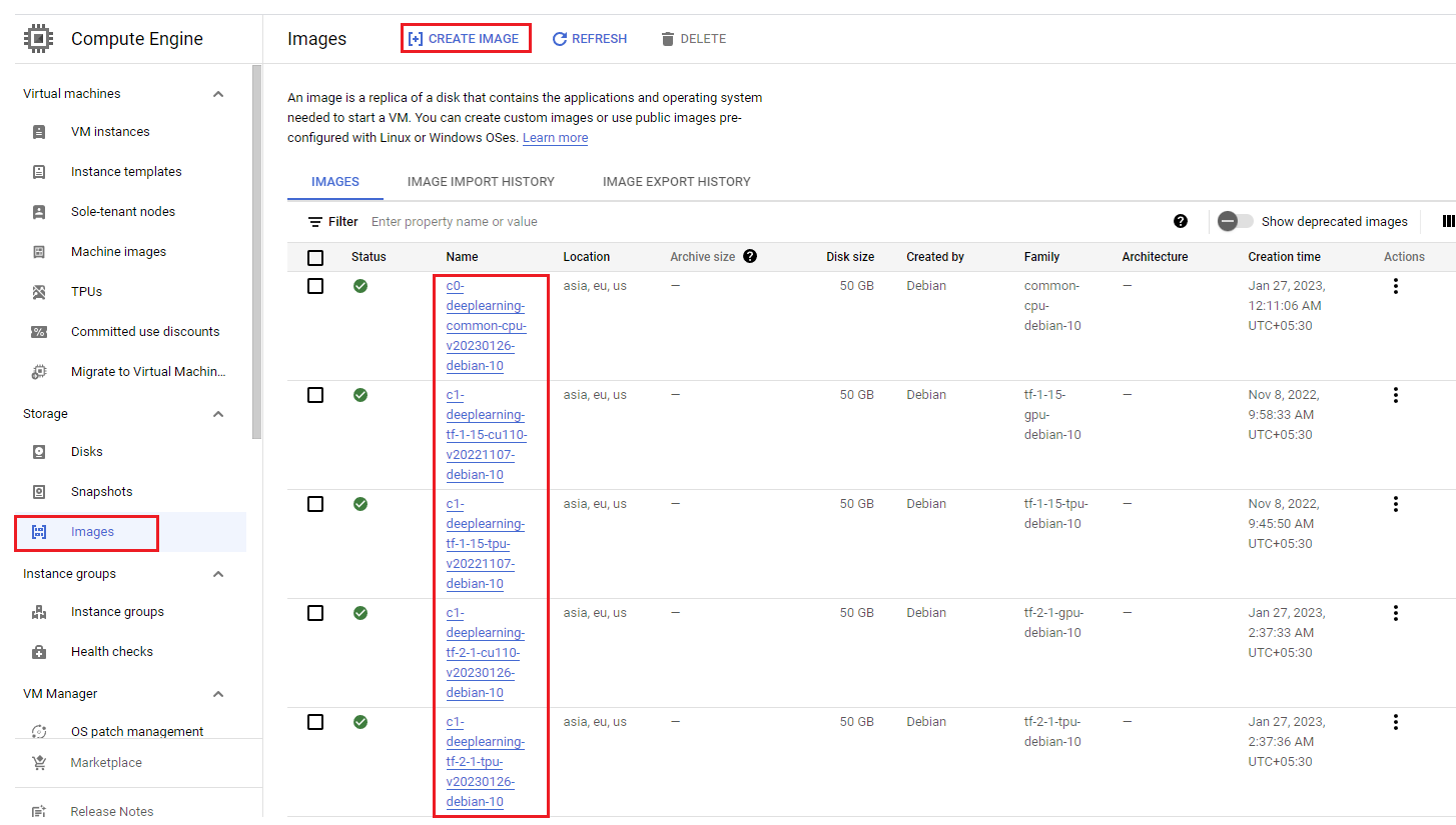Click the Disk size column header
1456x825 pixels.
[x=850, y=257]
